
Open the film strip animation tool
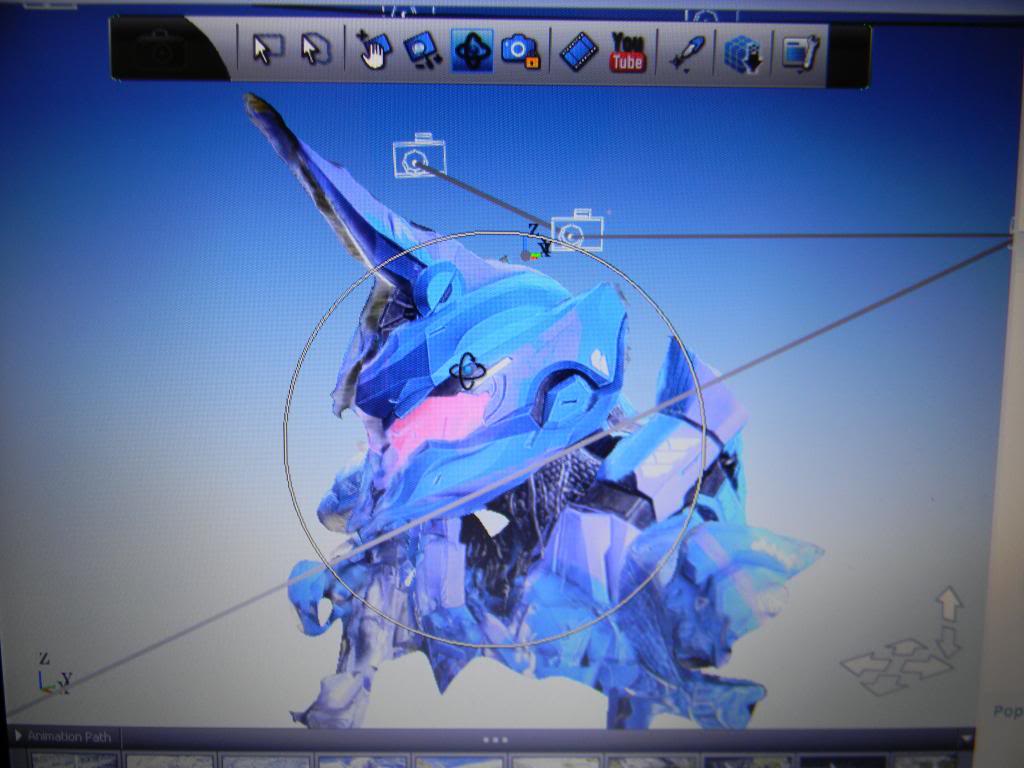579,51
